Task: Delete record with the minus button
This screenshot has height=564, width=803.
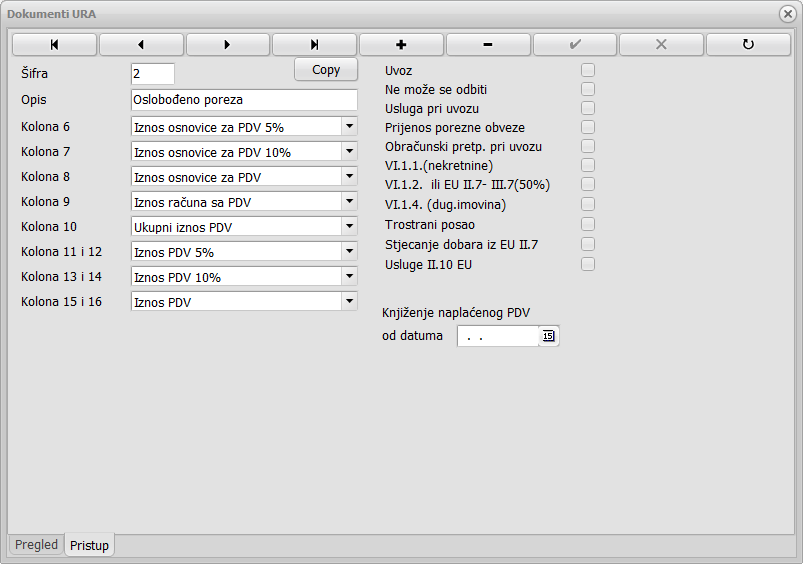Action: click(488, 45)
